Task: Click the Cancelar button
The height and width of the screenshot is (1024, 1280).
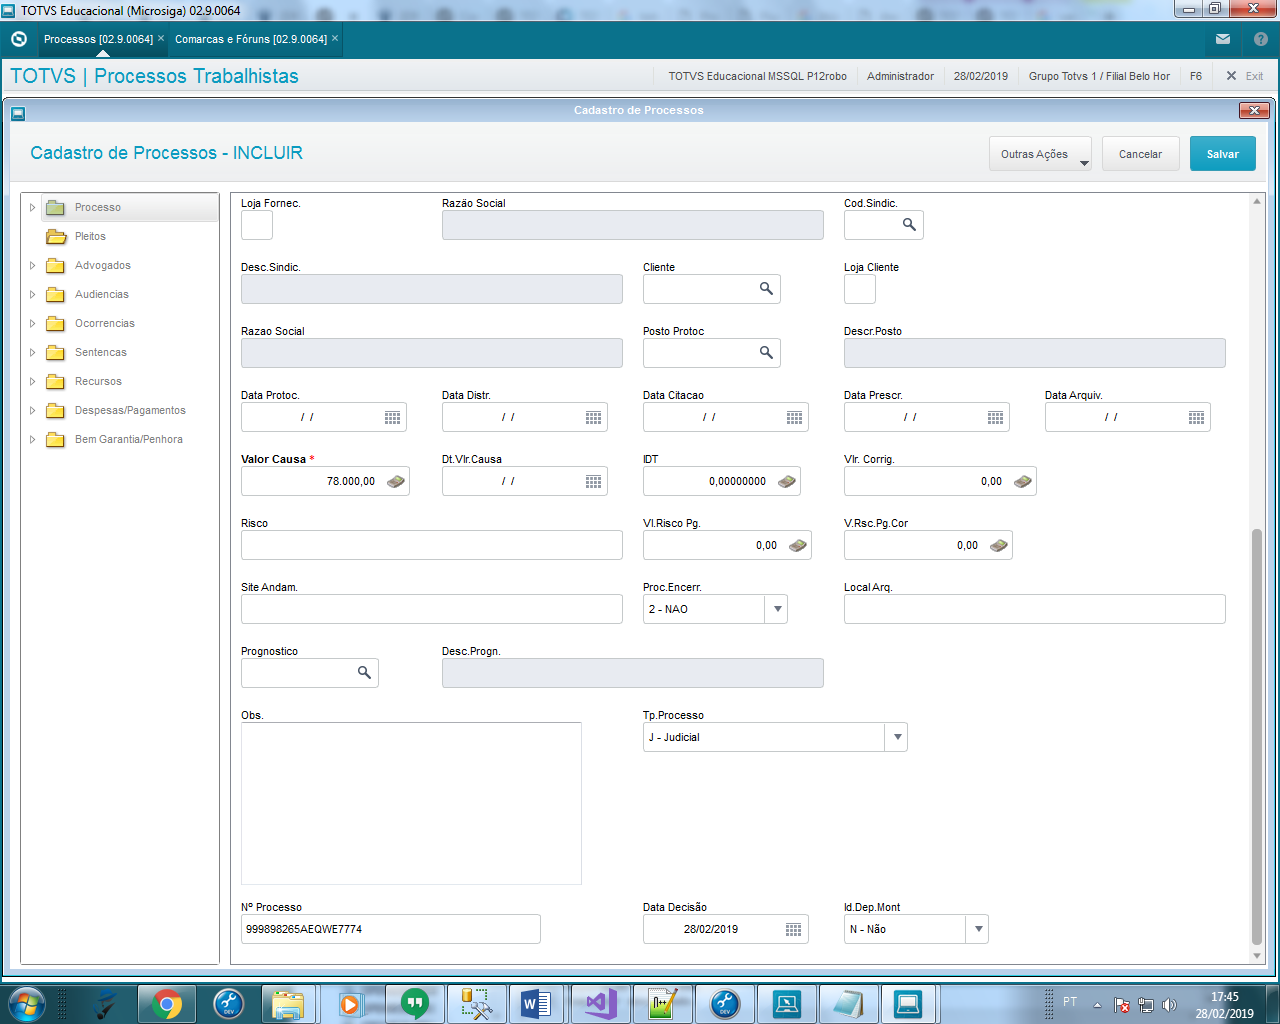Action: click(x=1140, y=154)
